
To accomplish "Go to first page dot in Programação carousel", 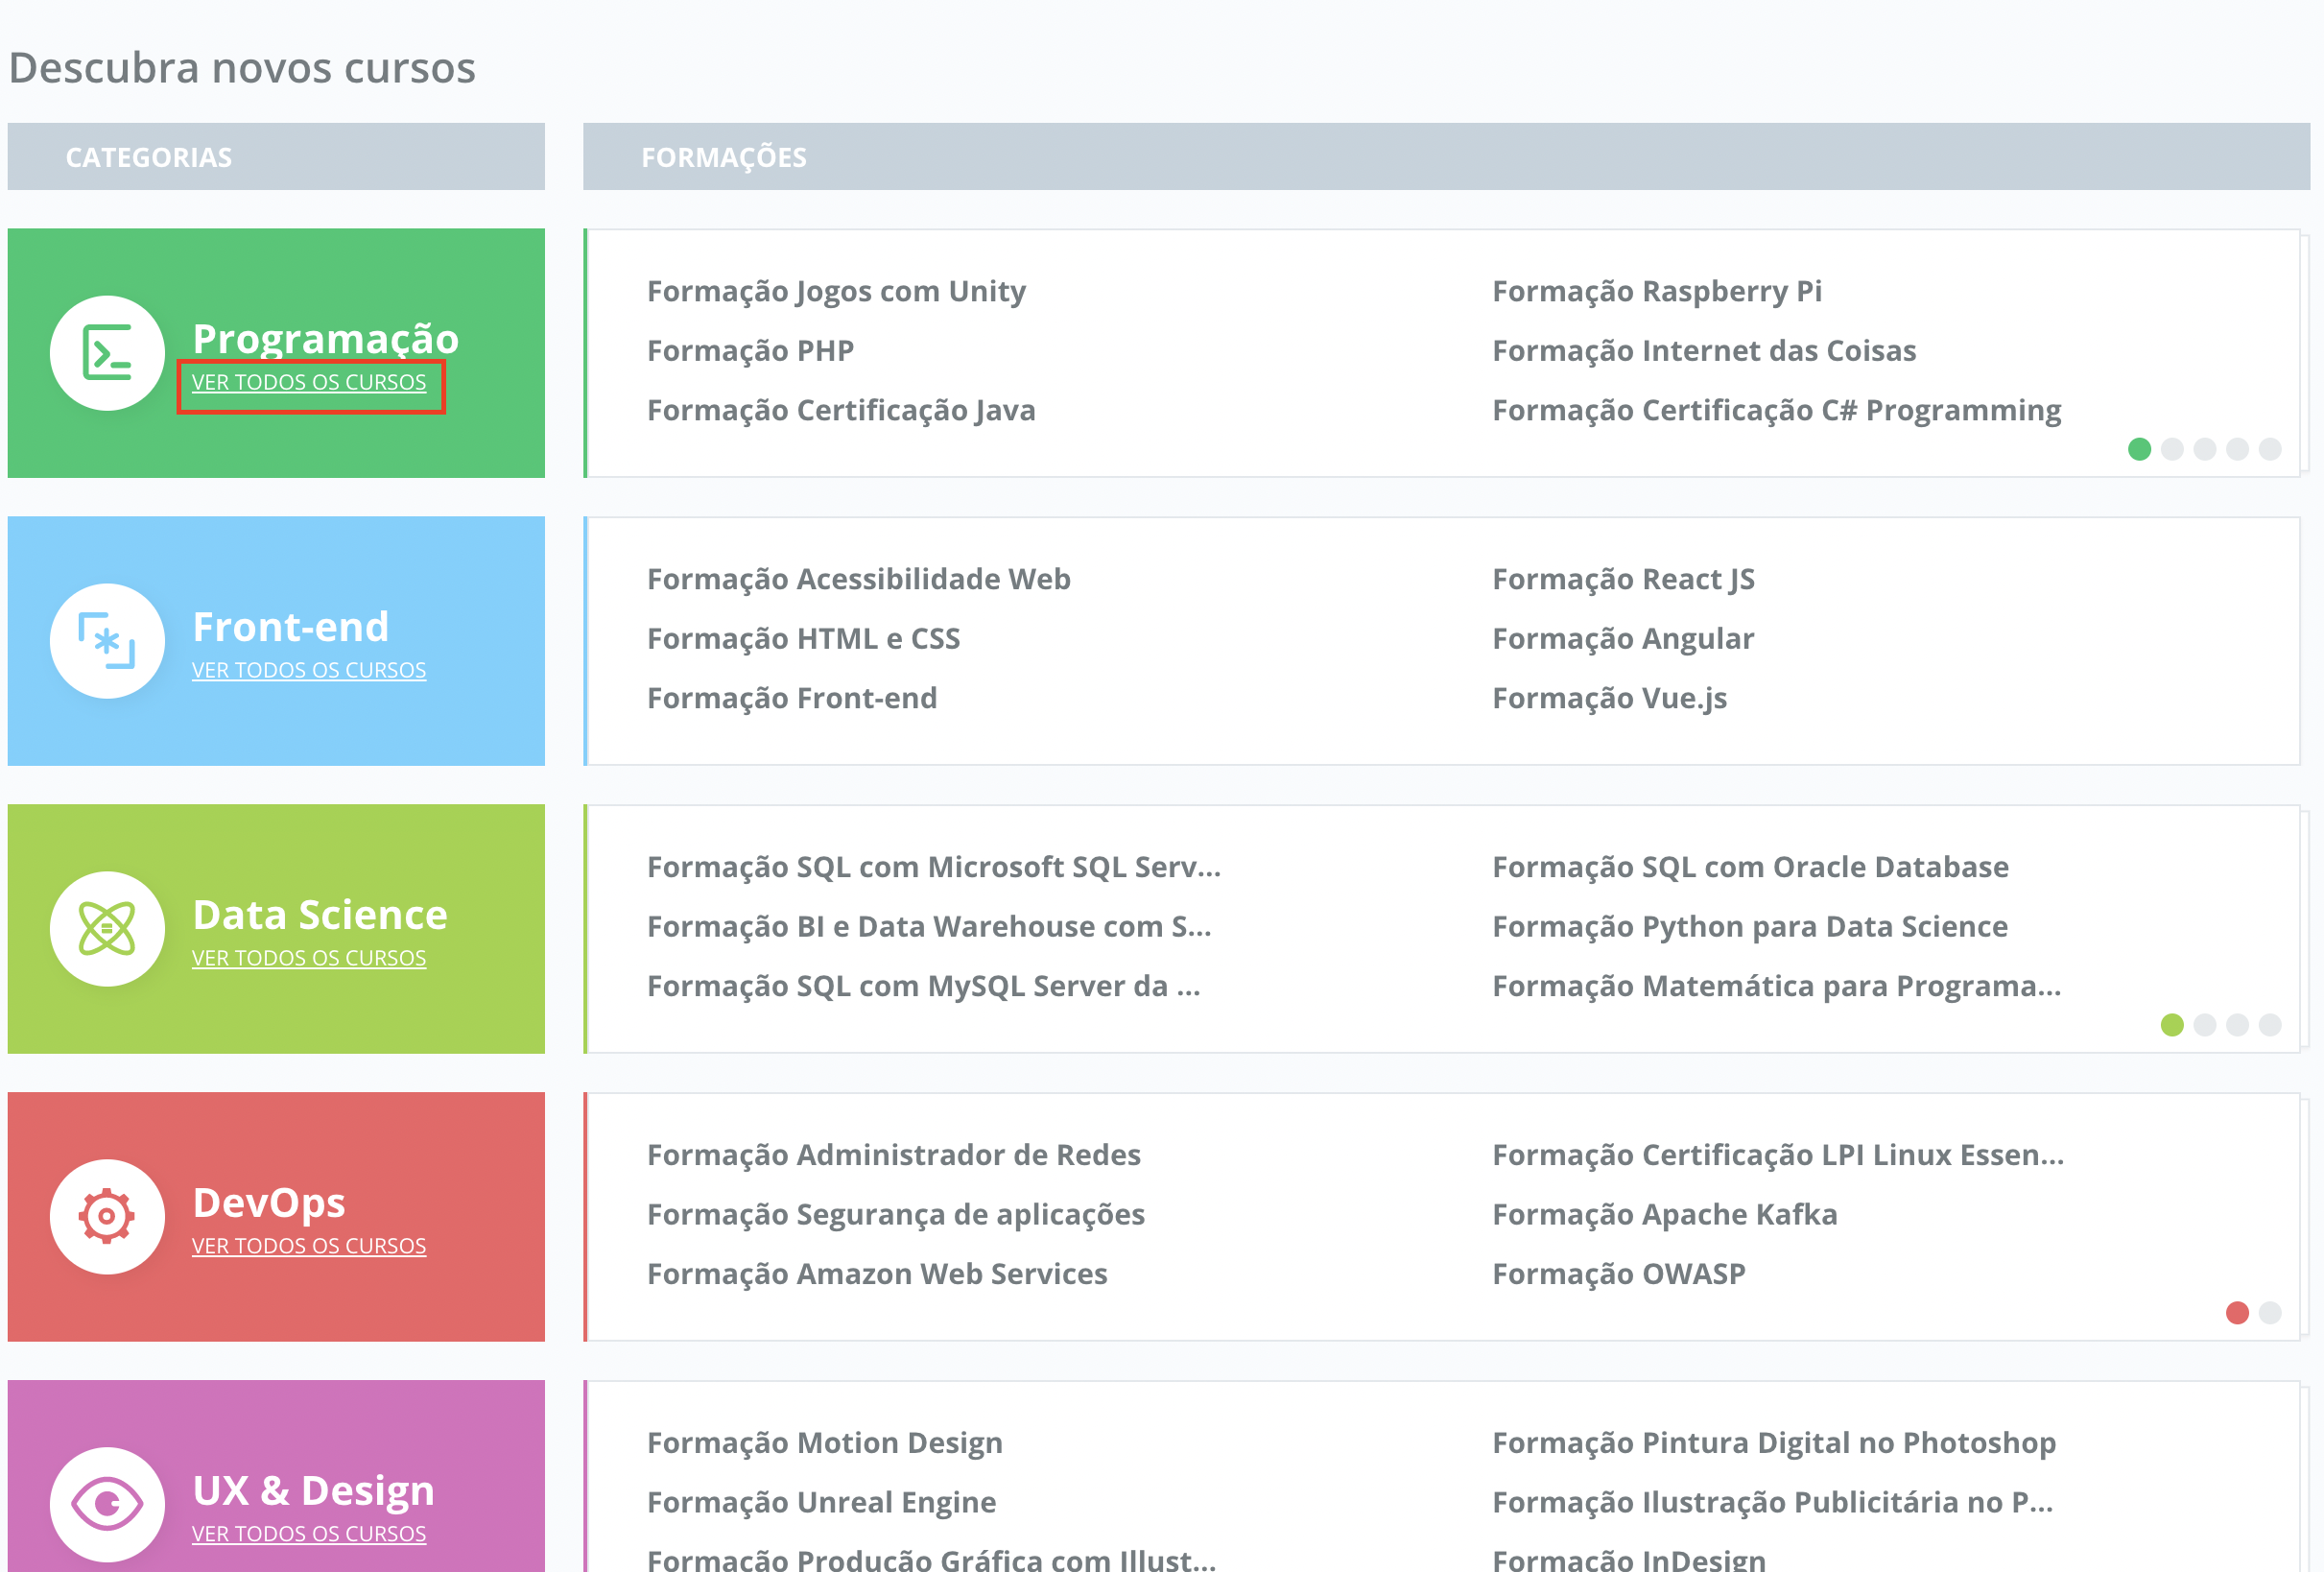I will (2139, 449).
